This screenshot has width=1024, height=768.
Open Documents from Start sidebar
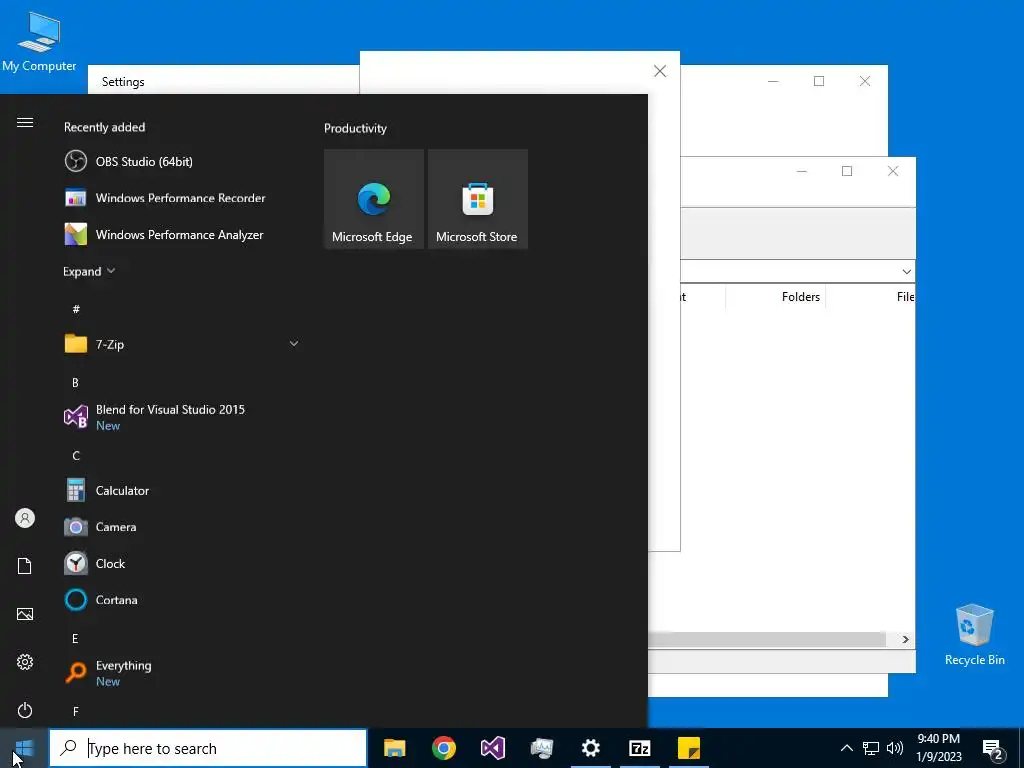coord(25,566)
